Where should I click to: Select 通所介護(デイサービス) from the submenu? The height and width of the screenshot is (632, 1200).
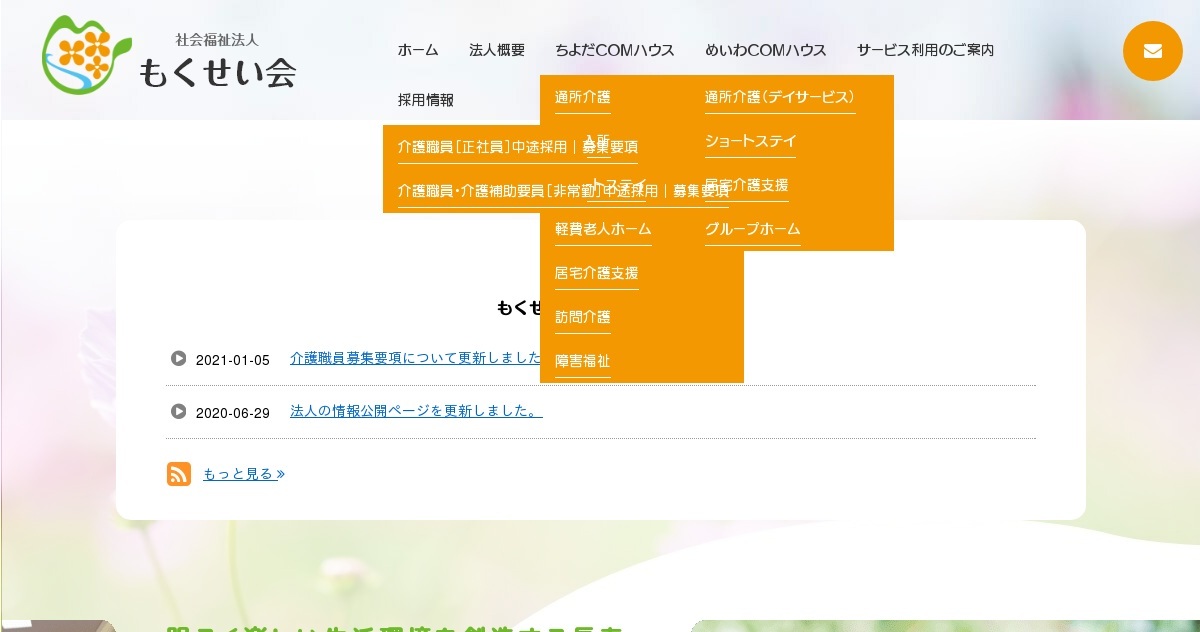[779, 97]
